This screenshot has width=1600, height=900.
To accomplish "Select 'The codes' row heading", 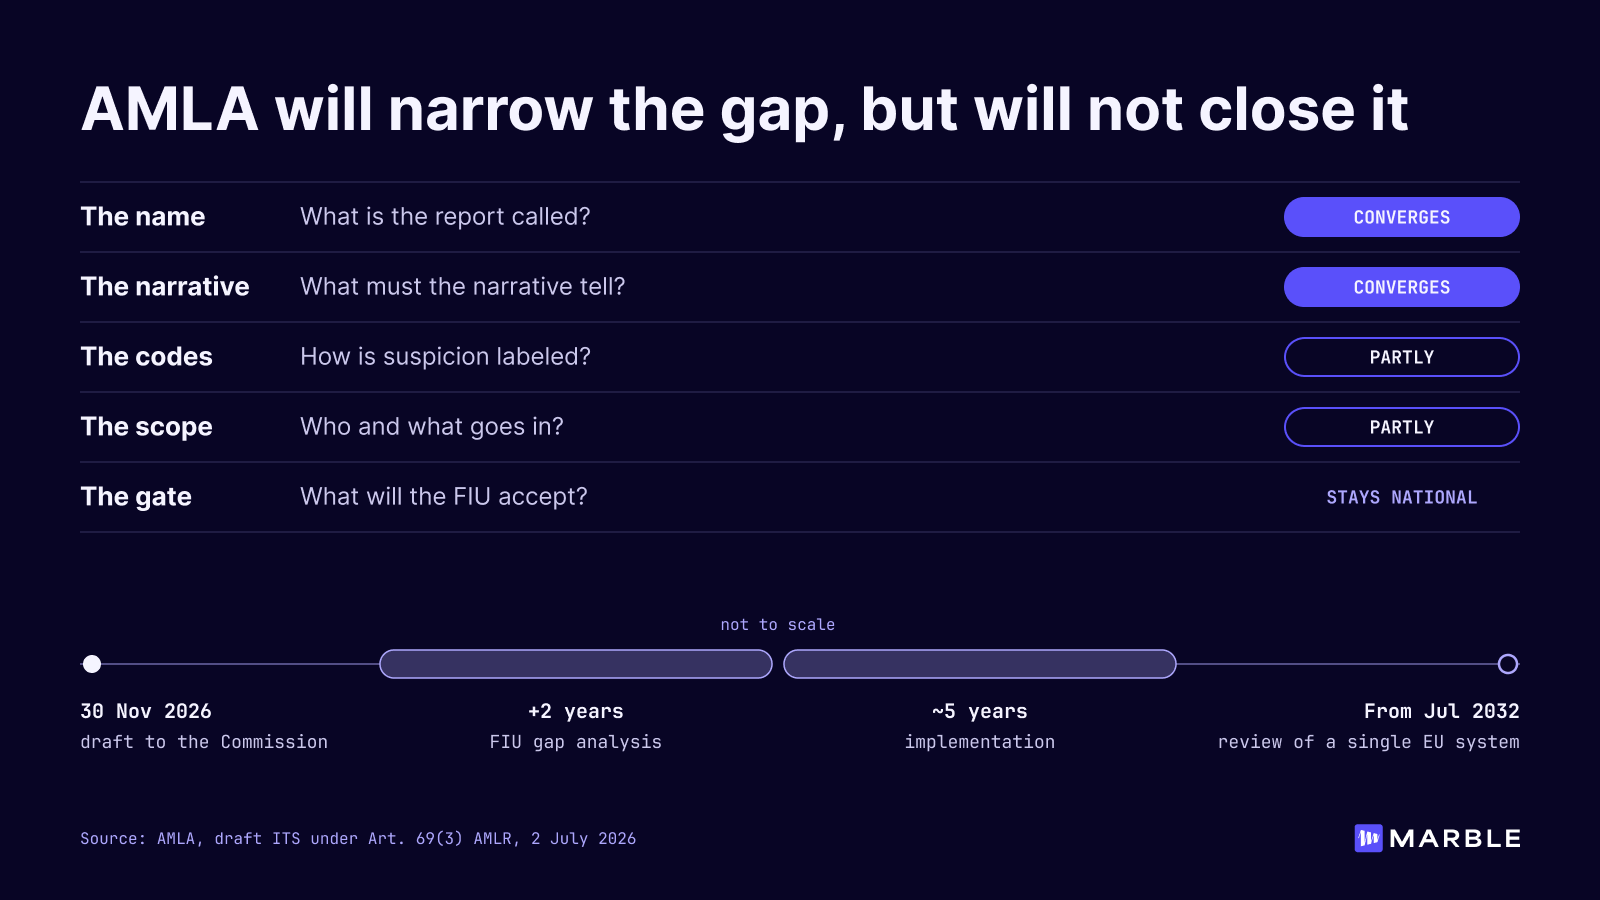I will tap(146, 357).
